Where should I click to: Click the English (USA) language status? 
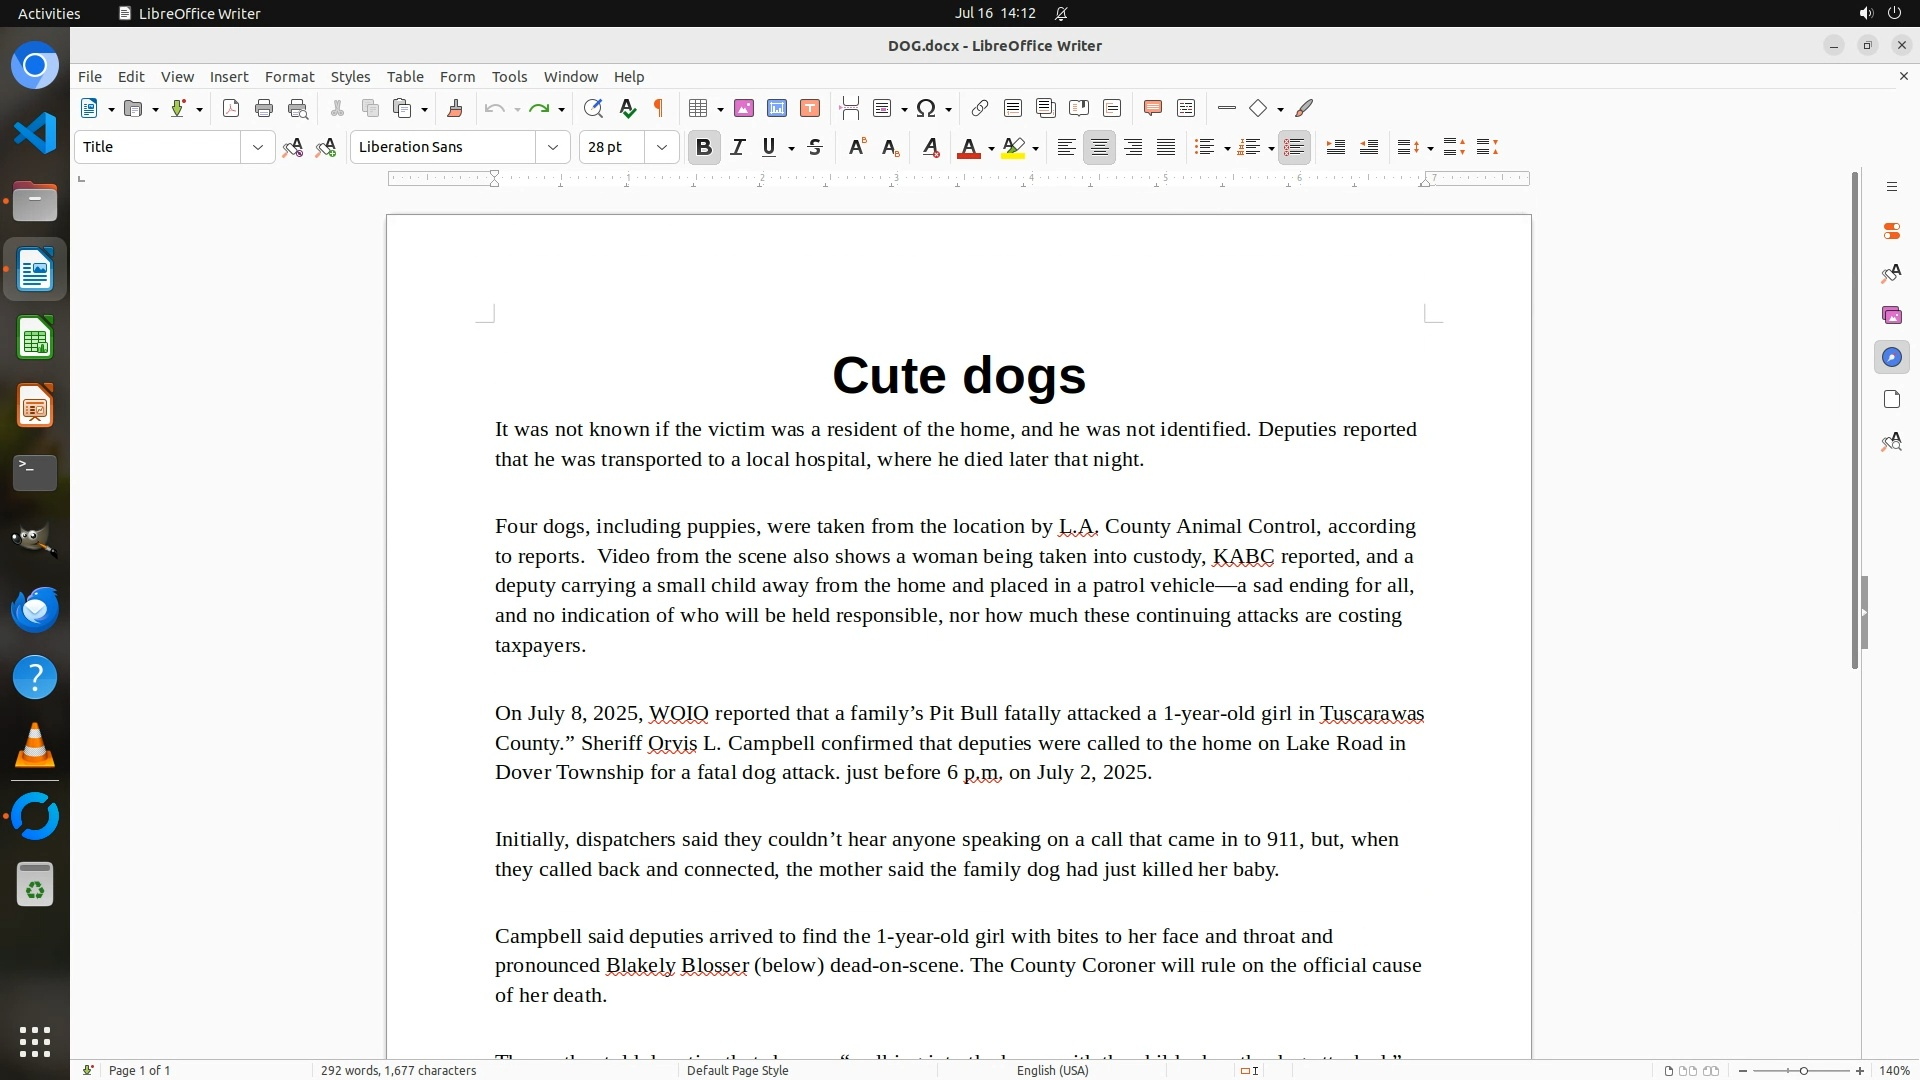[x=1052, y=1070]
